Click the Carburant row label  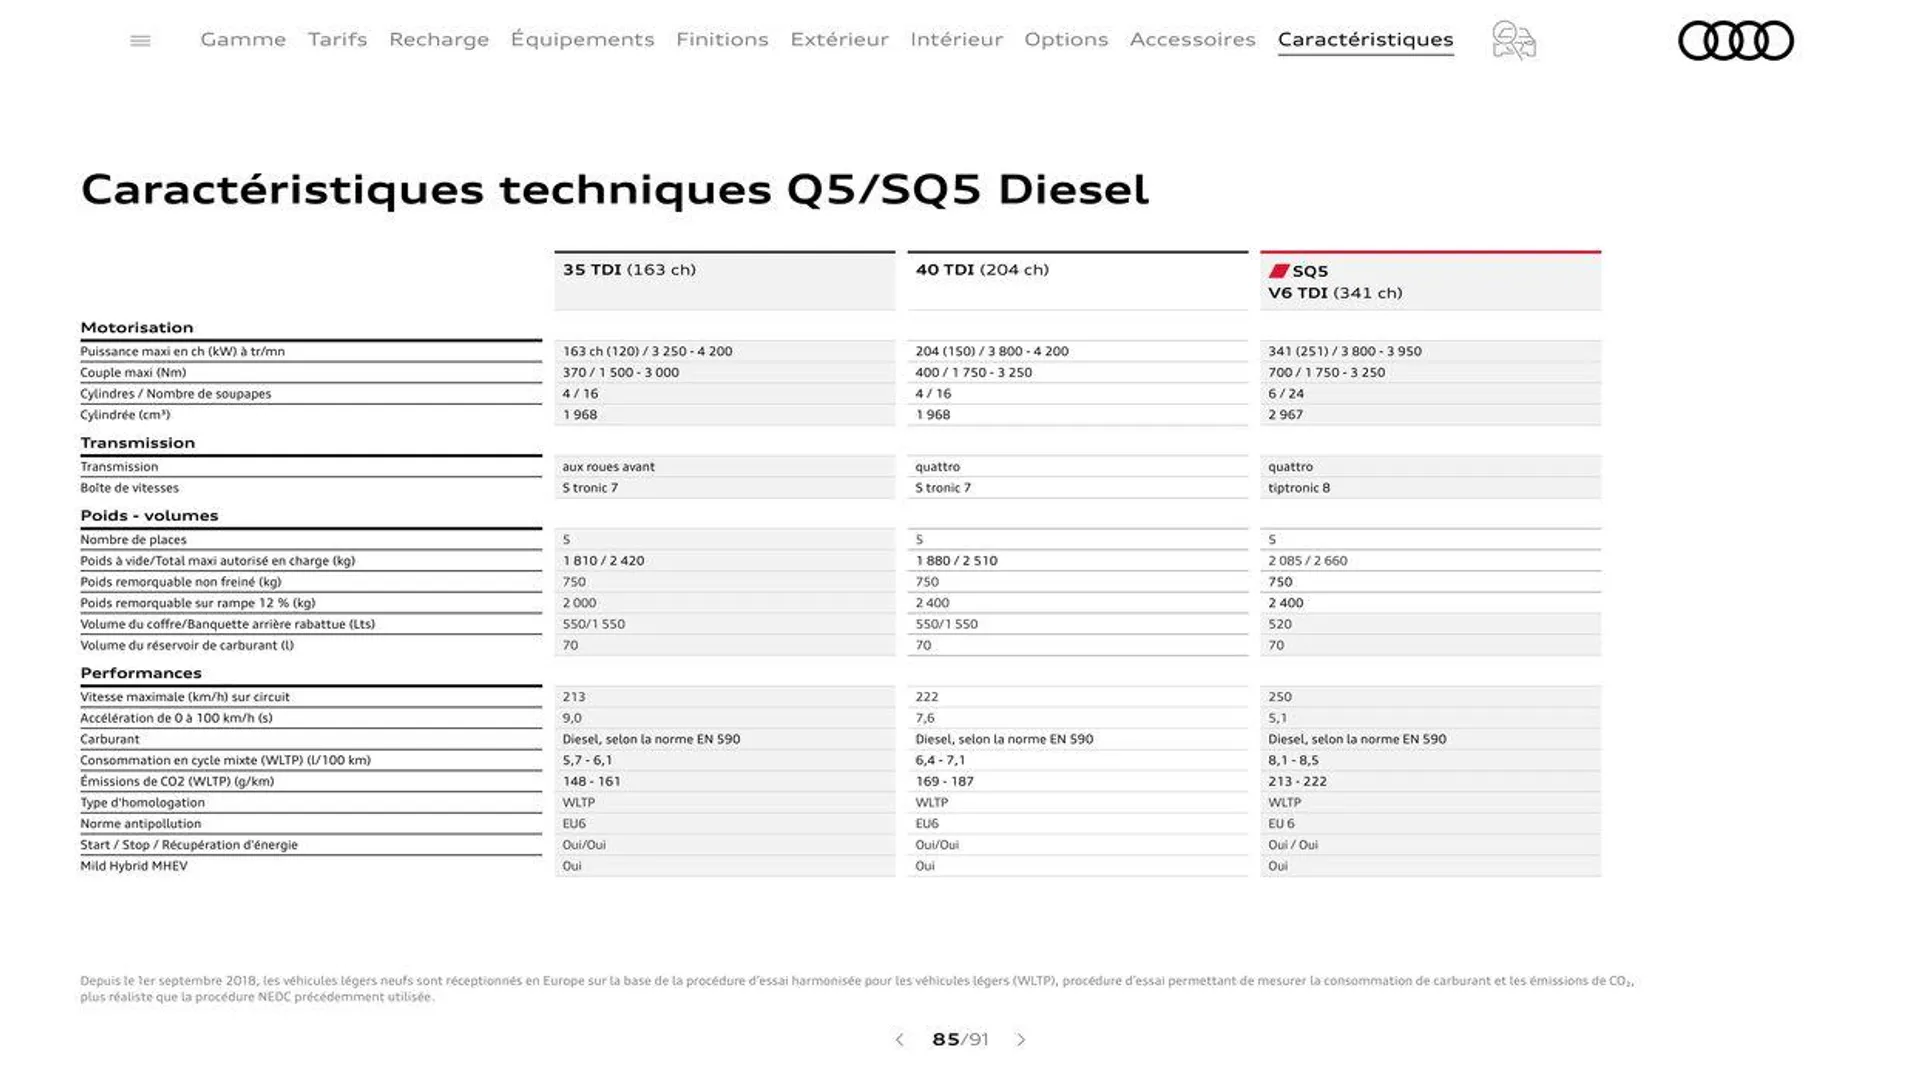click(x=110, y=739)
